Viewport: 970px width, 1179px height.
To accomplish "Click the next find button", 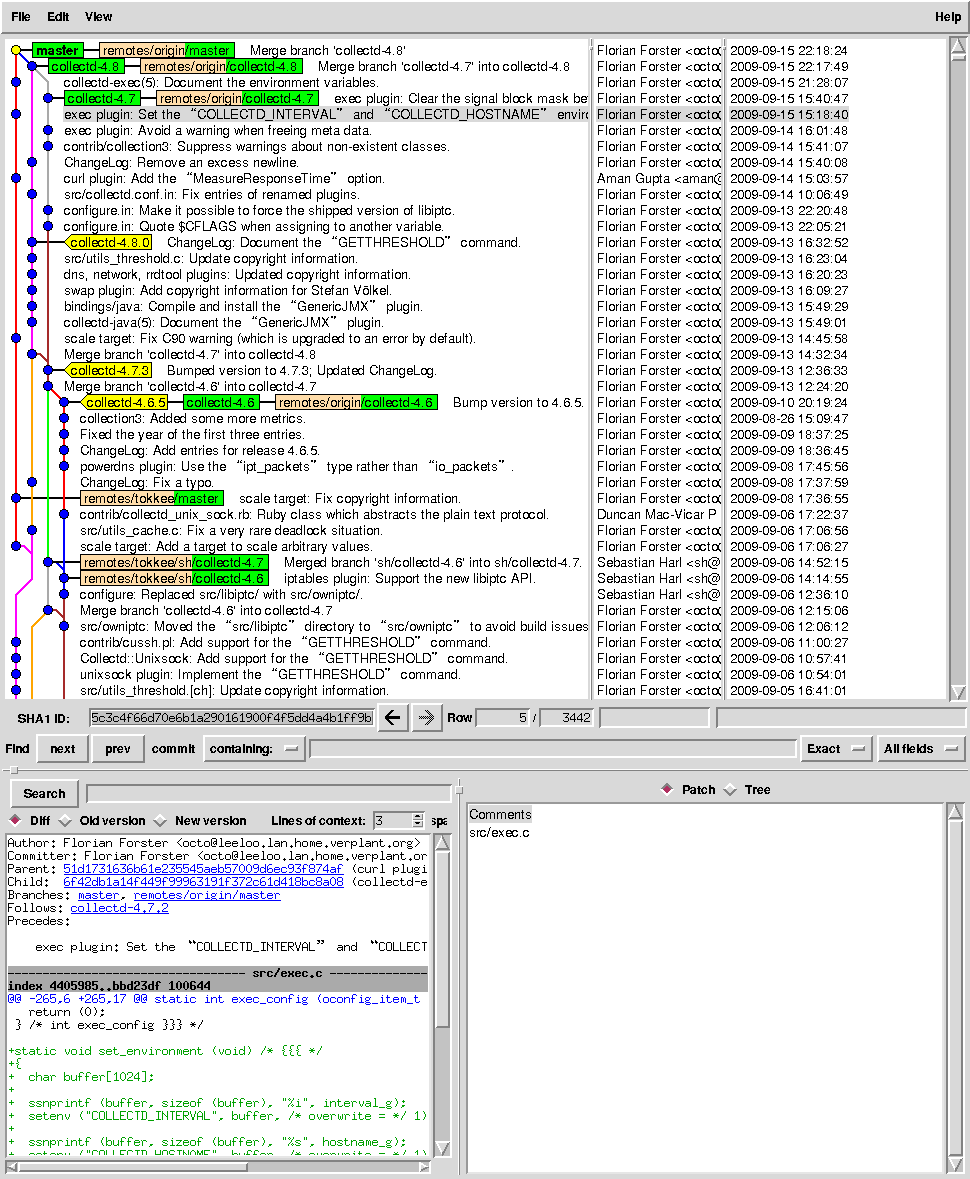I will tap(62, 749).
